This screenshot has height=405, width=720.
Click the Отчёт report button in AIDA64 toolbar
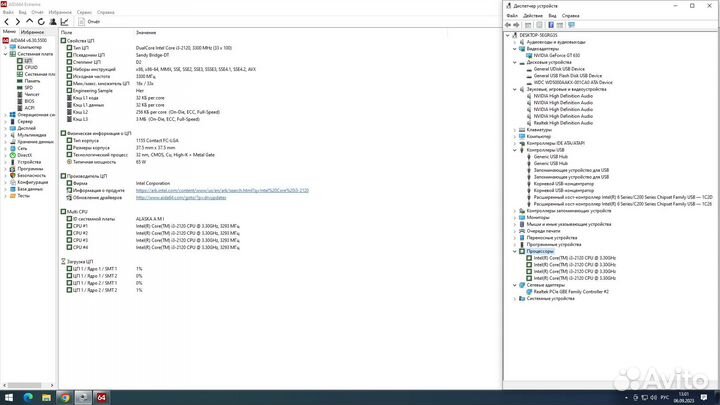[89, 22]
